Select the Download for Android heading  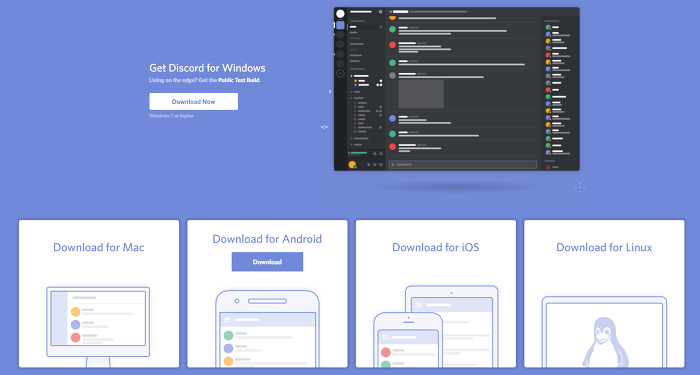coord(267,239)
